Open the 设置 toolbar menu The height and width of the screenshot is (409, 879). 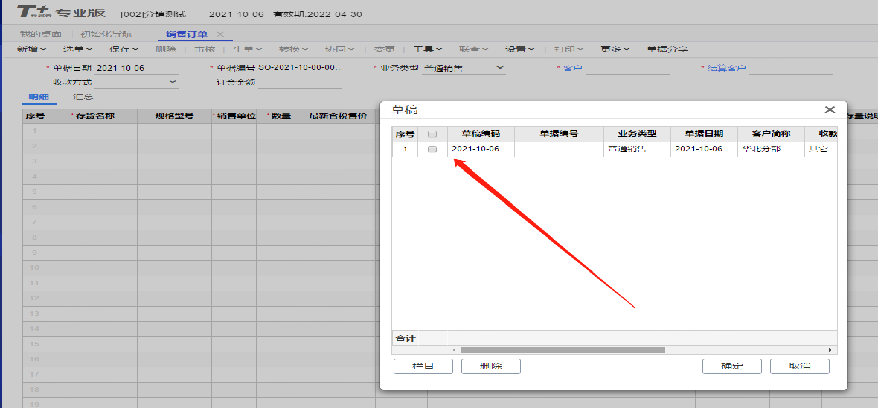(518, 48)
